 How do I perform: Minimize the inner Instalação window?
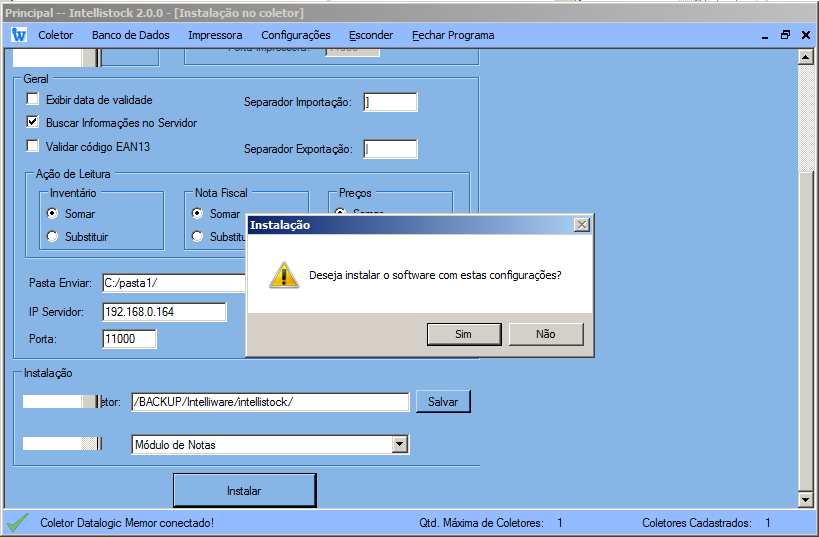coord(765,36)
